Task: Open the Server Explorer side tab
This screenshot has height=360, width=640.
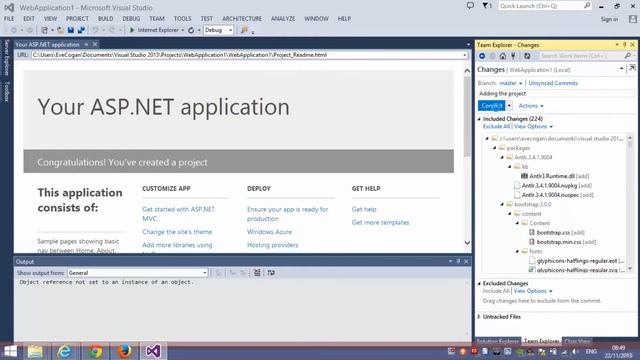Action: coord(6,57)
